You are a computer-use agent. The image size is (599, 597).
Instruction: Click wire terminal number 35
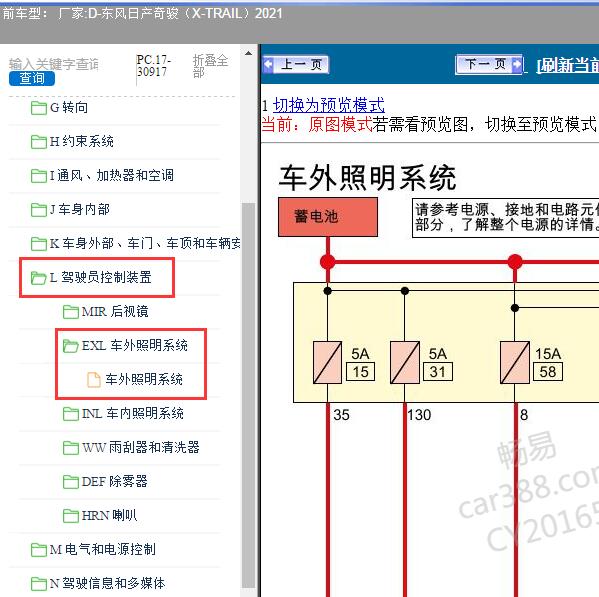[x=341, y=415]
